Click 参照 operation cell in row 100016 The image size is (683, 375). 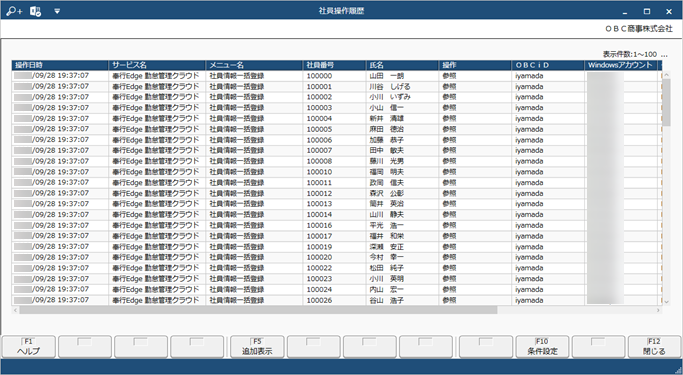coord(475,226)
